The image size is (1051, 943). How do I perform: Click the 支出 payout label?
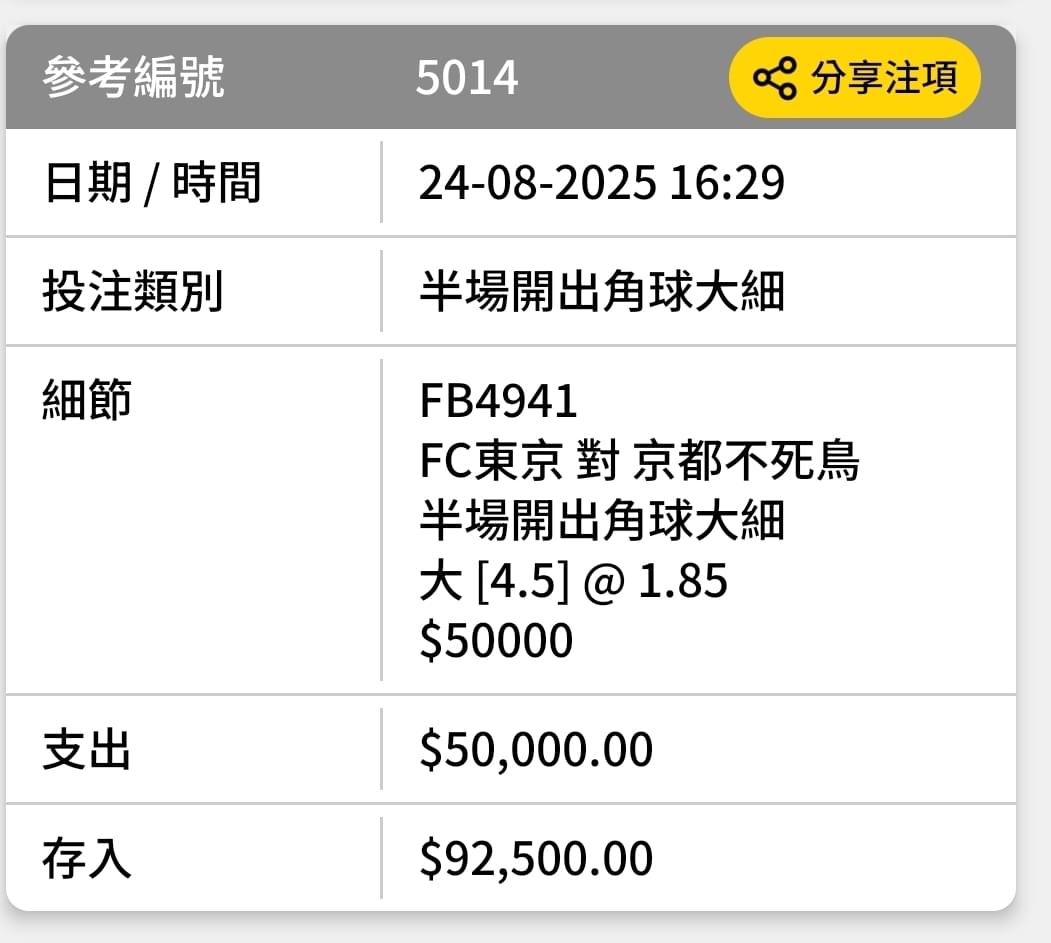point(87,749)
